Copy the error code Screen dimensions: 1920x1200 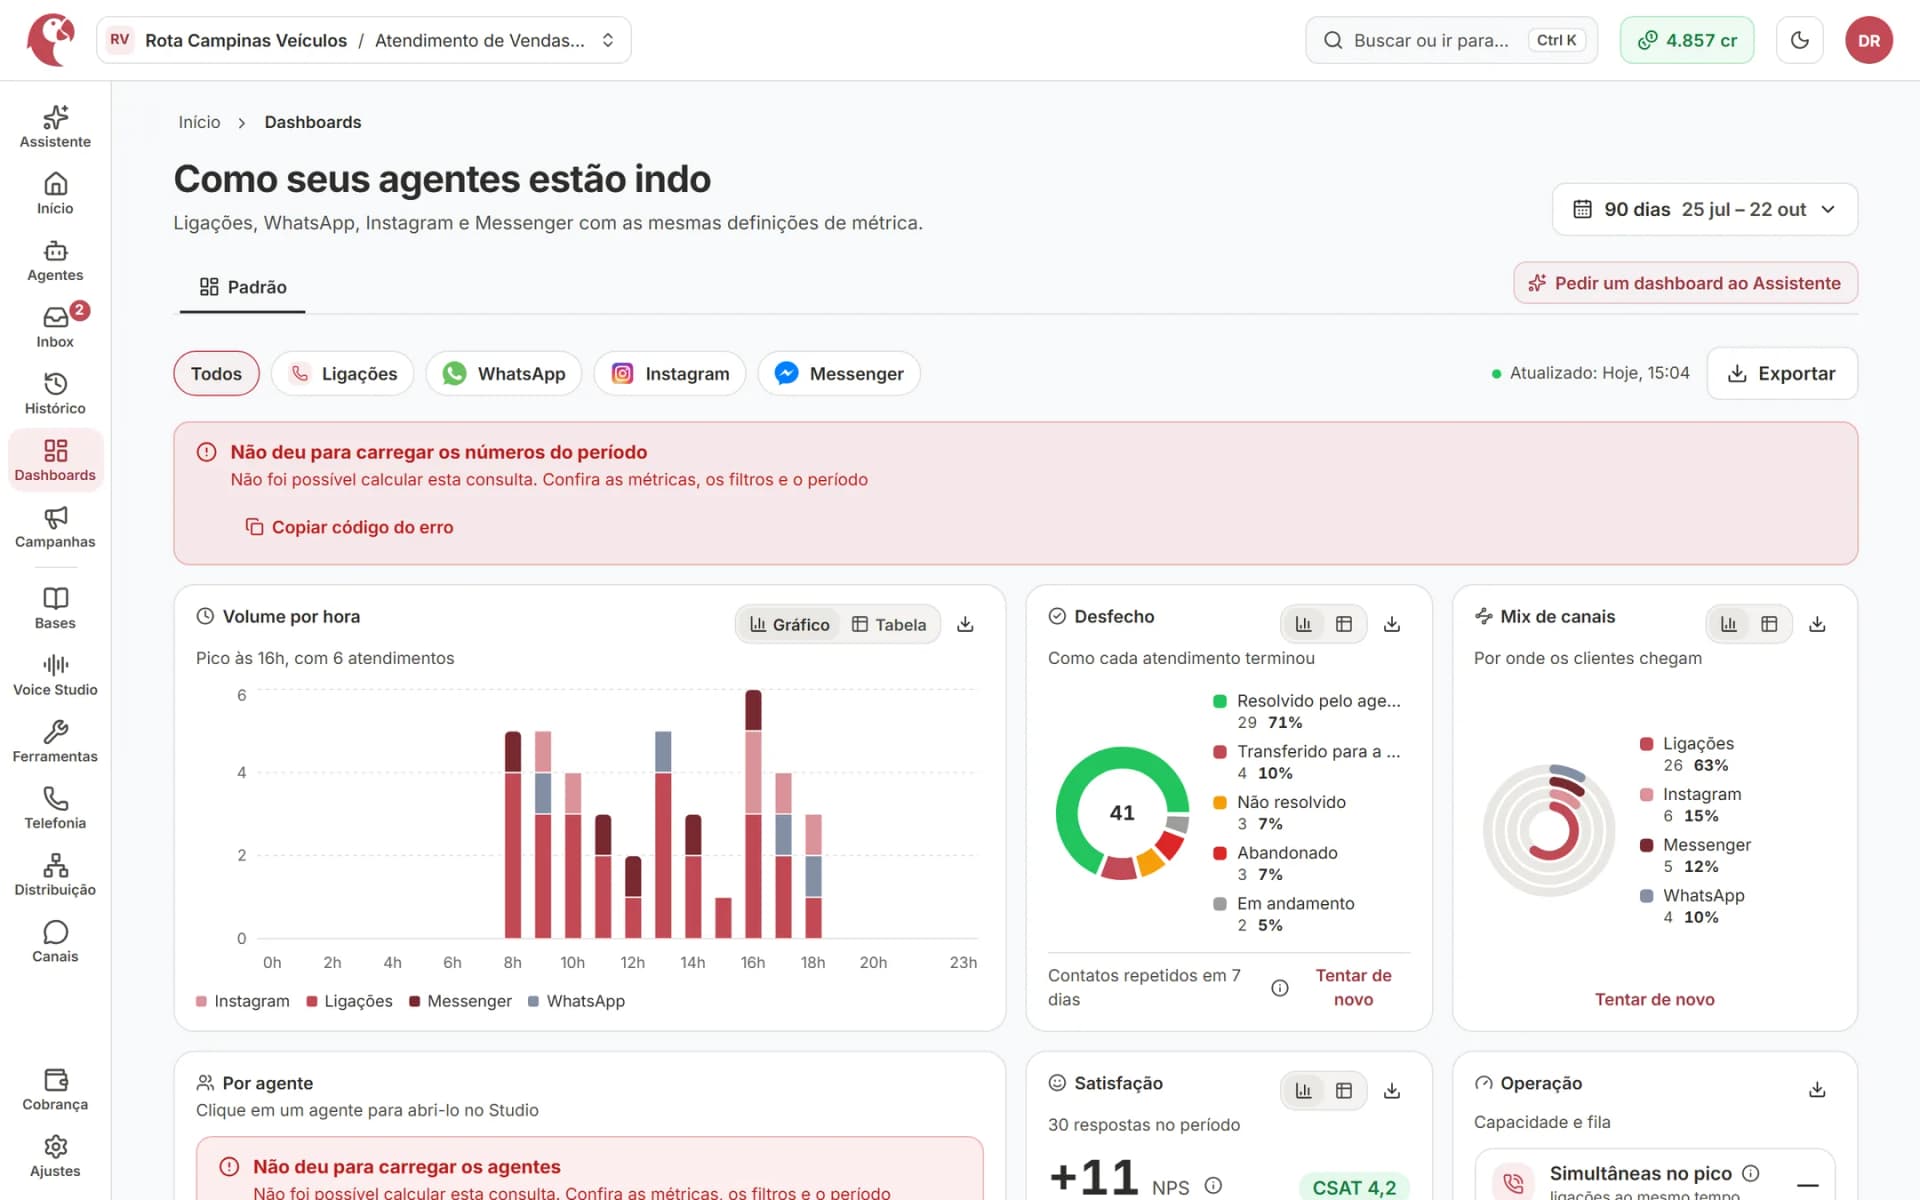point(349,527)
